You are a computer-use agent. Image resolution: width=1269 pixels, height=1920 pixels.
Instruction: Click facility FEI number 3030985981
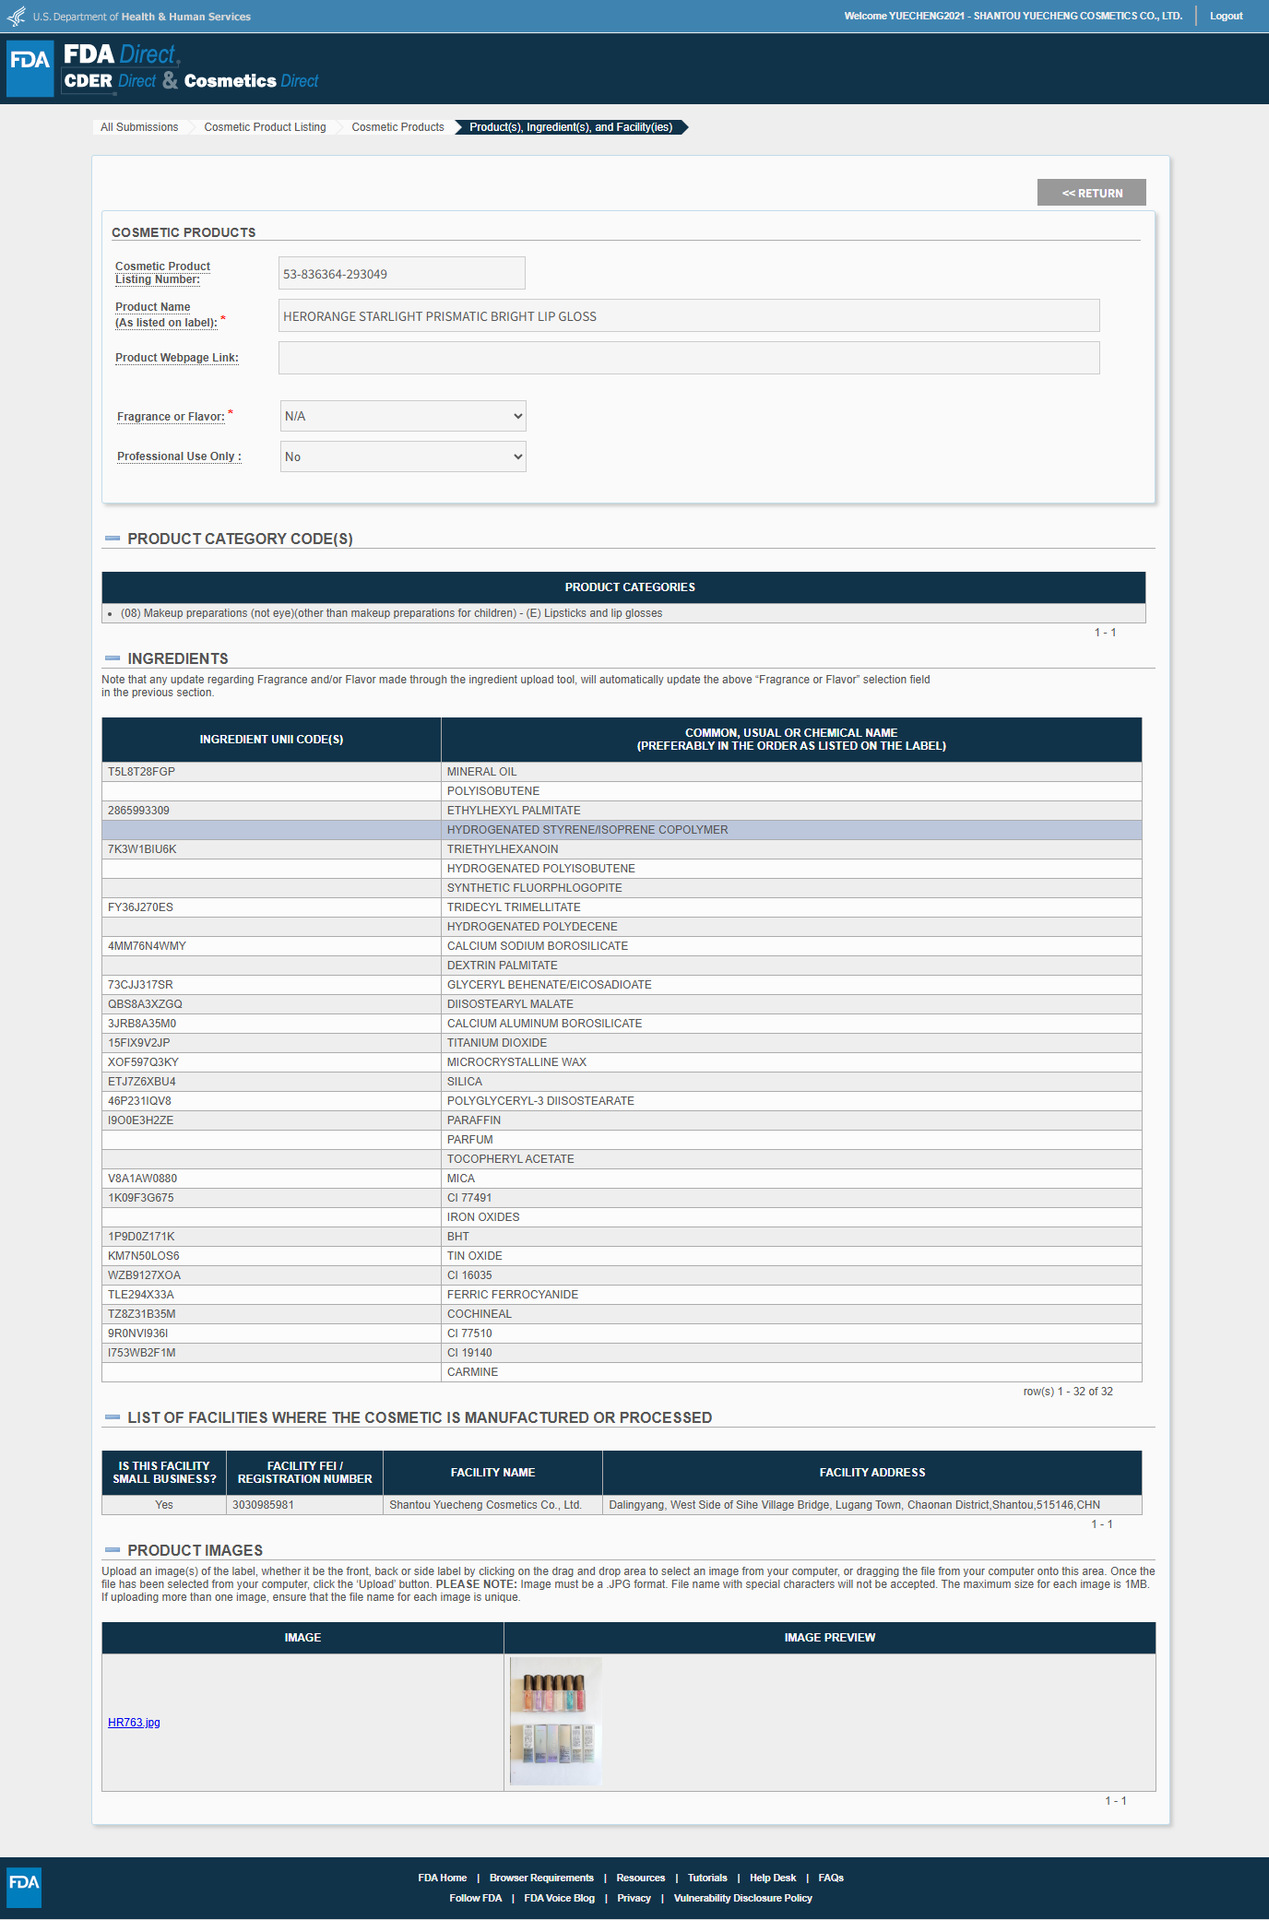pos(304,1505)
